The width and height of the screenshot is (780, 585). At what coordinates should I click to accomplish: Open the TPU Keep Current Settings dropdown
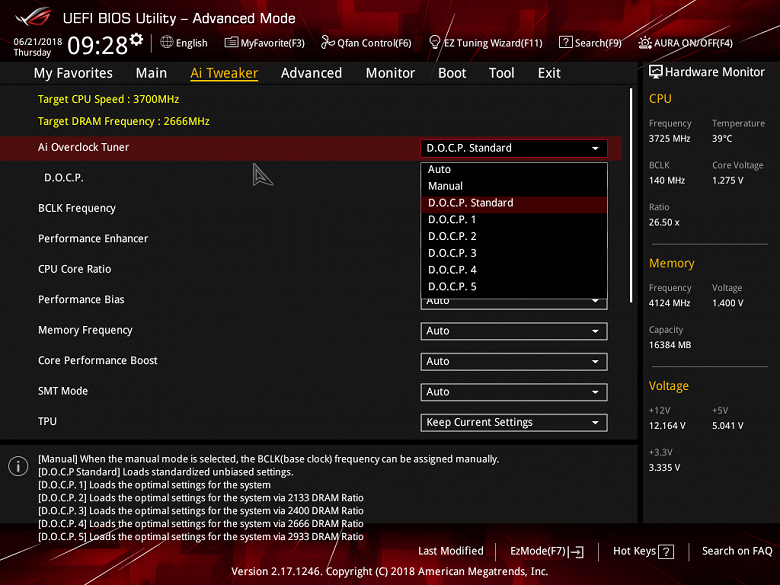tap(514, 423)
